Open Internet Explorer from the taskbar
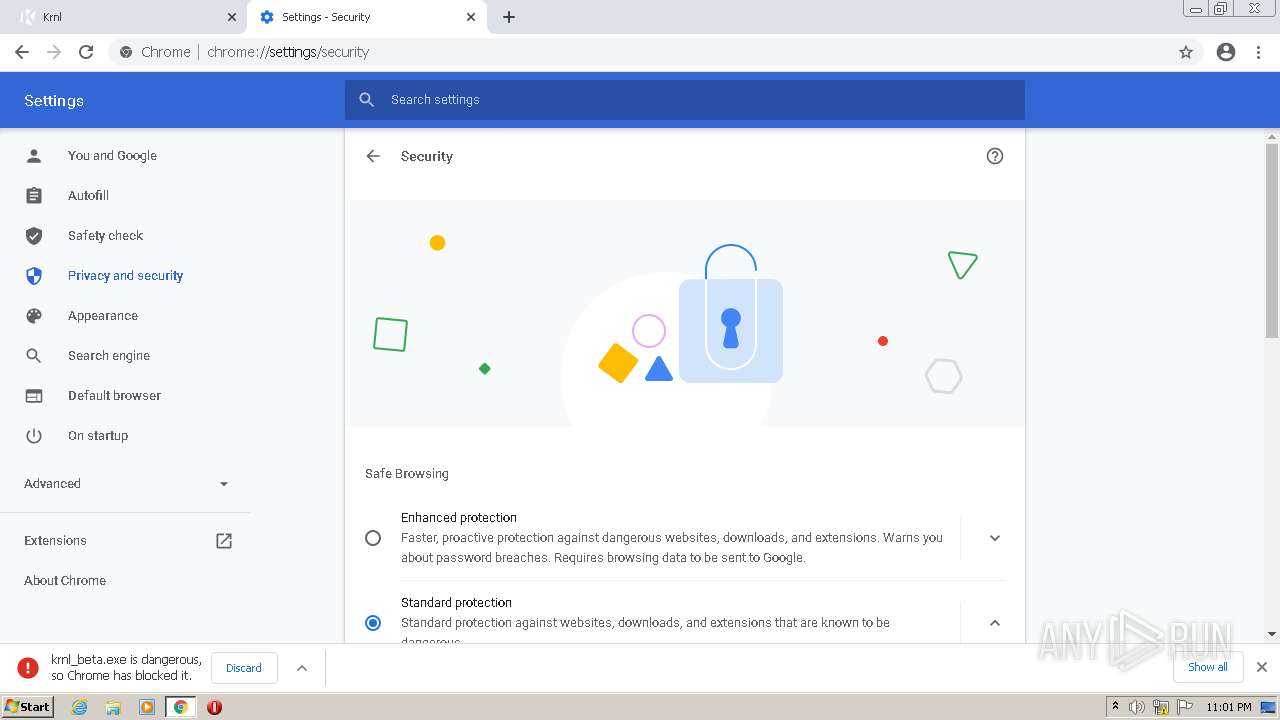The height and width of the screenshot is (720, 1280). (x=79, y=707)
